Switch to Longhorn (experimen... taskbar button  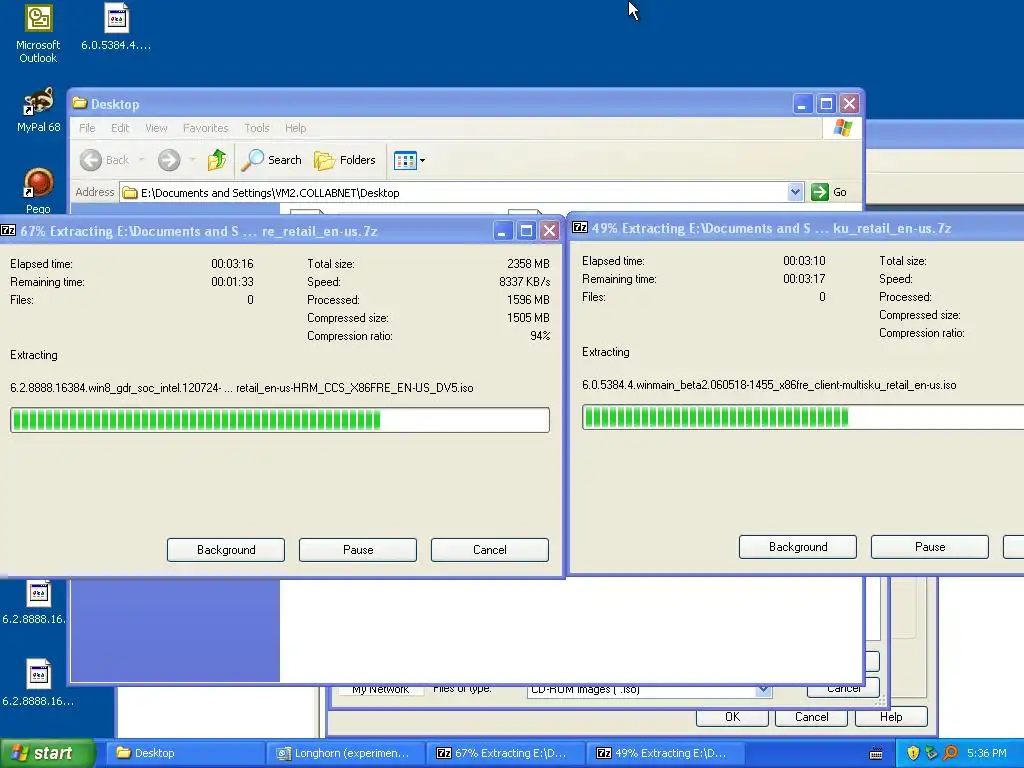345,753
